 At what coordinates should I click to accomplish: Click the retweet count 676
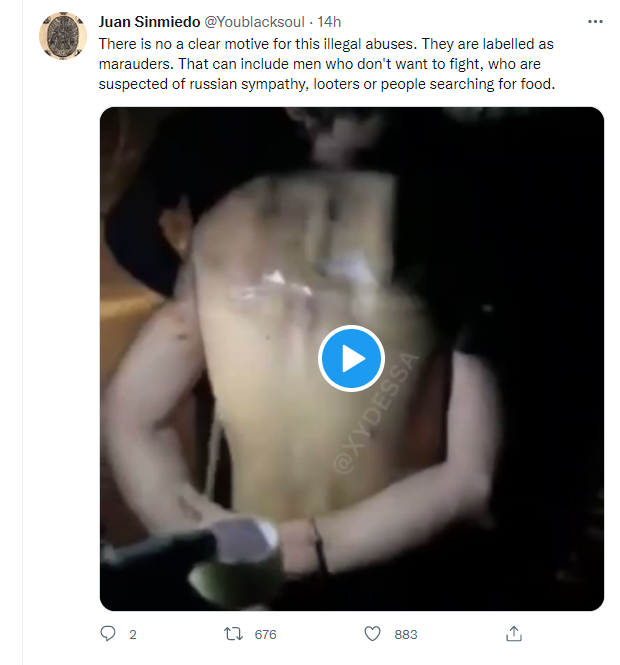[265, 634]
